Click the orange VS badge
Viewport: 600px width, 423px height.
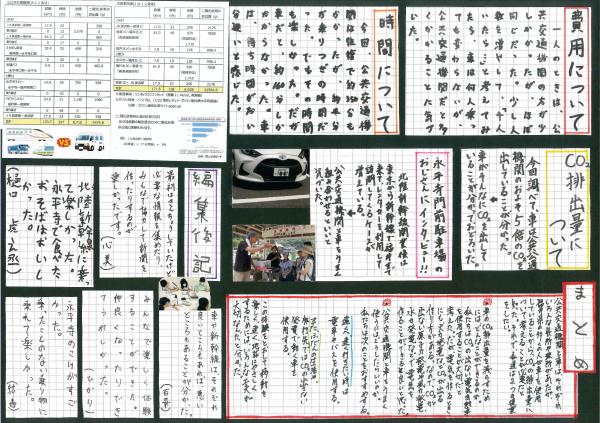click(x=64, y=142)
